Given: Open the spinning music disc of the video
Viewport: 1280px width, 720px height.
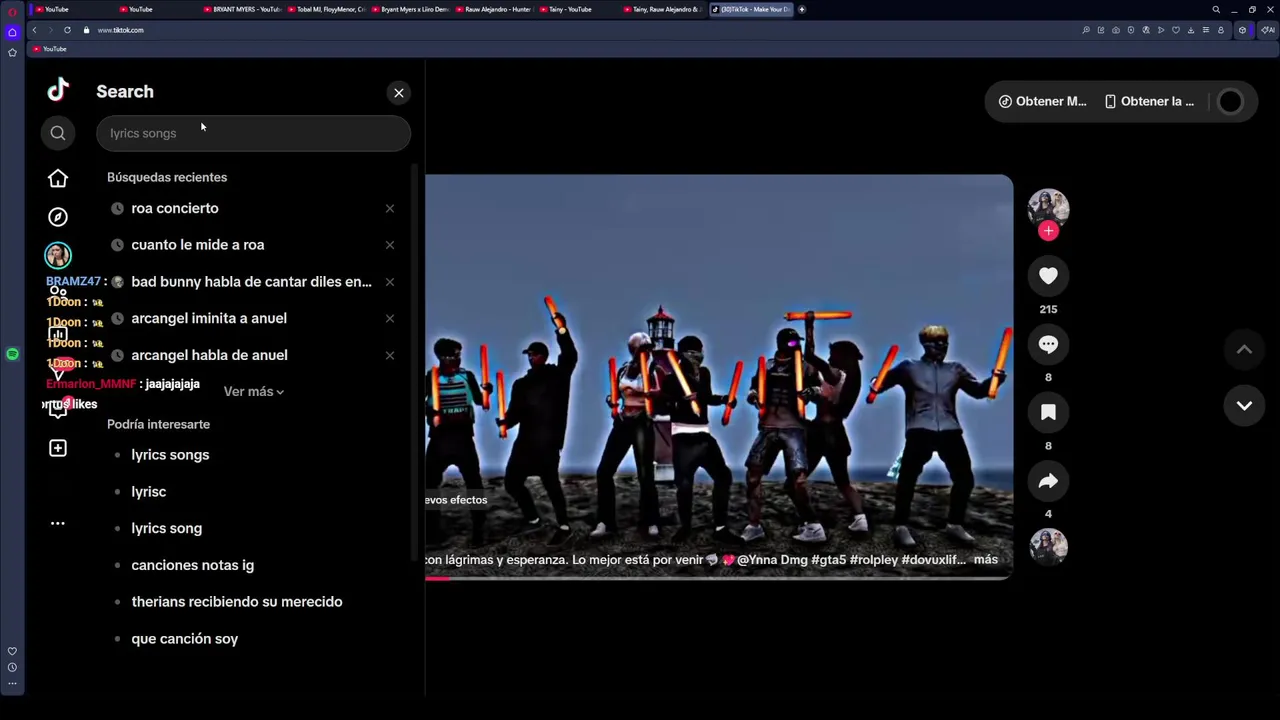Looking at the screenshot, I should (x=1048, y=546).
